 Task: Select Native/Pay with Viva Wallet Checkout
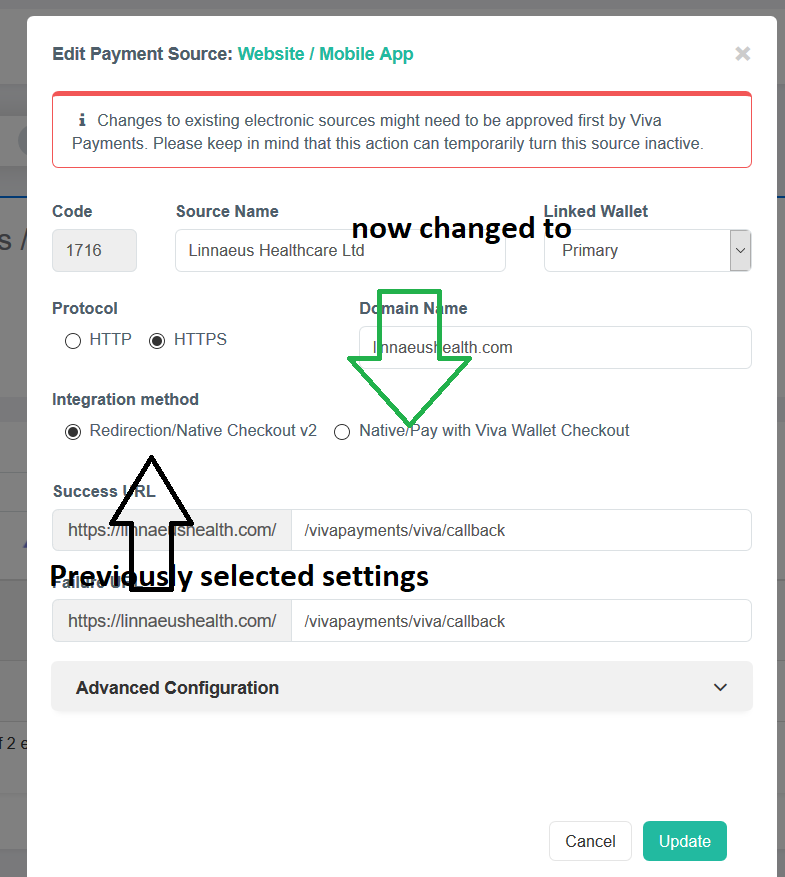(x=342, y=431)
